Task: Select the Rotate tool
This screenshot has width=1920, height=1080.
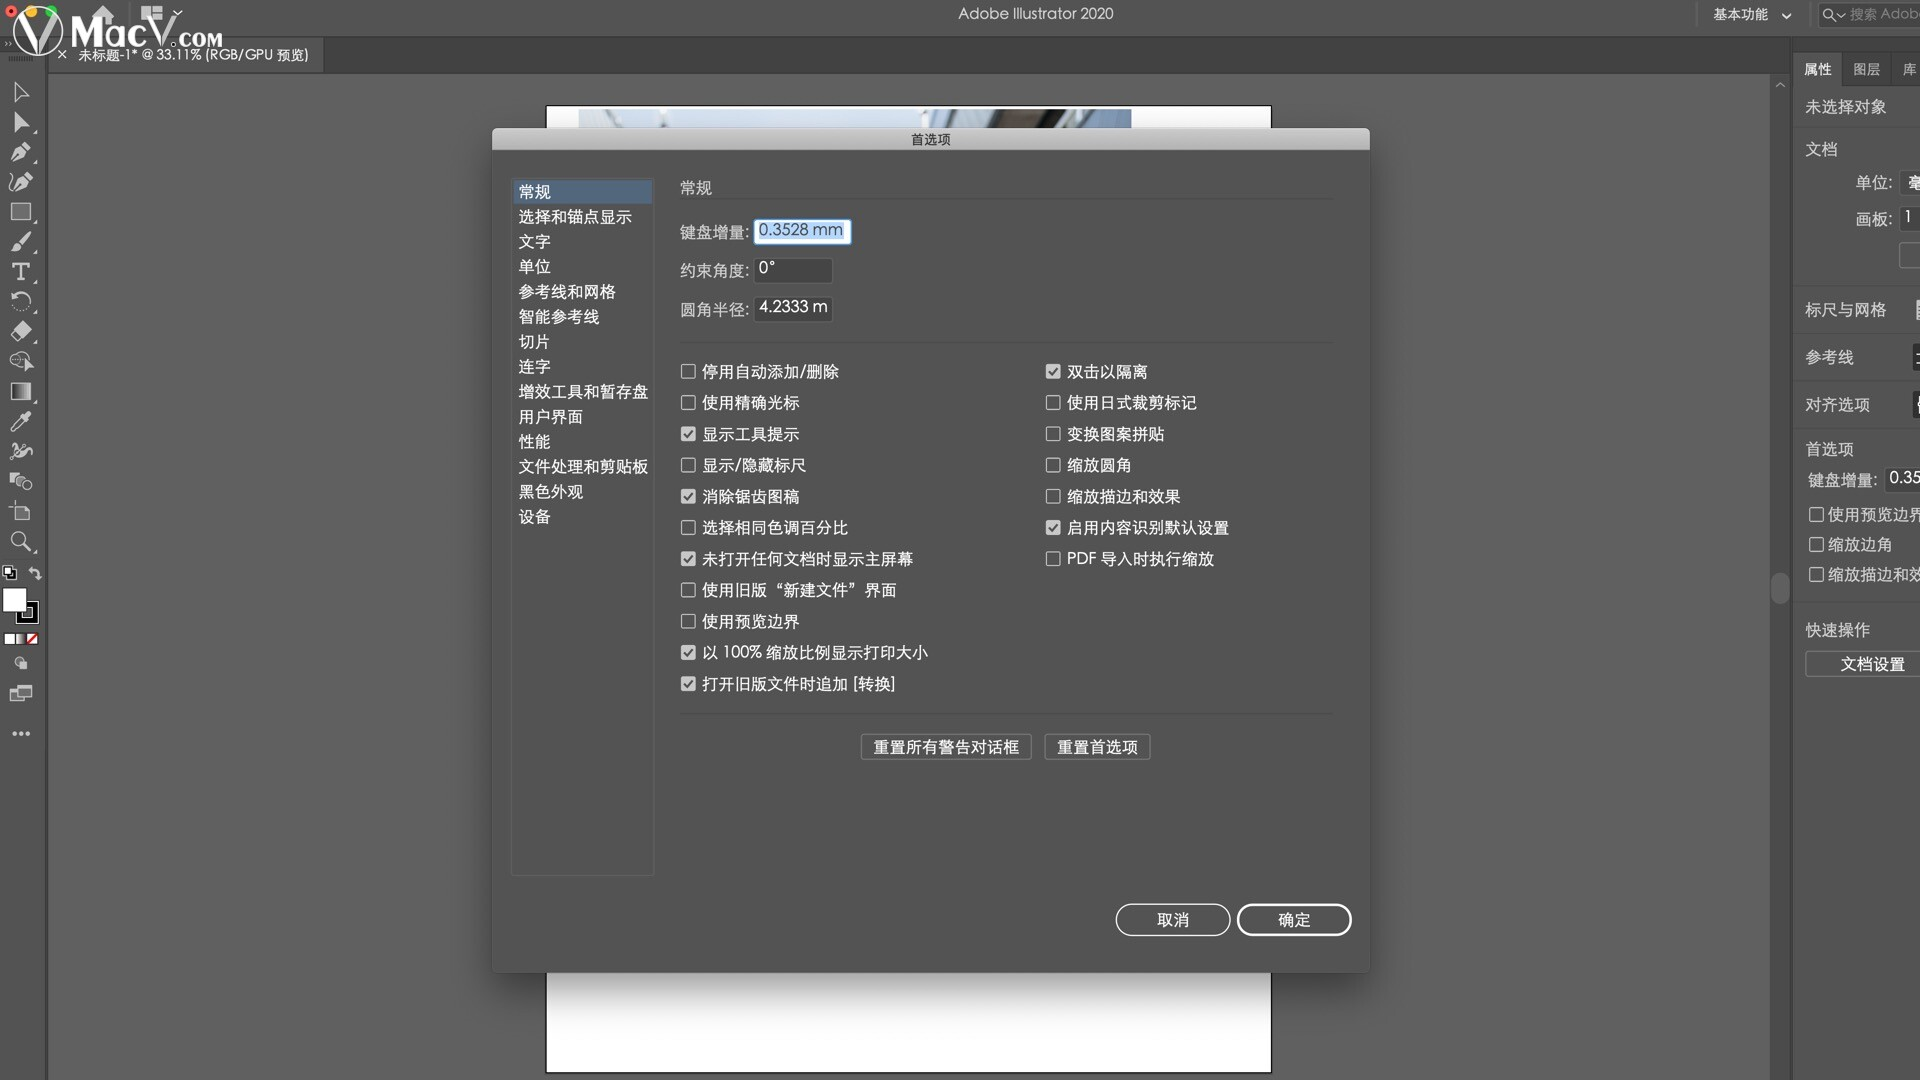Action: [21, 302]
